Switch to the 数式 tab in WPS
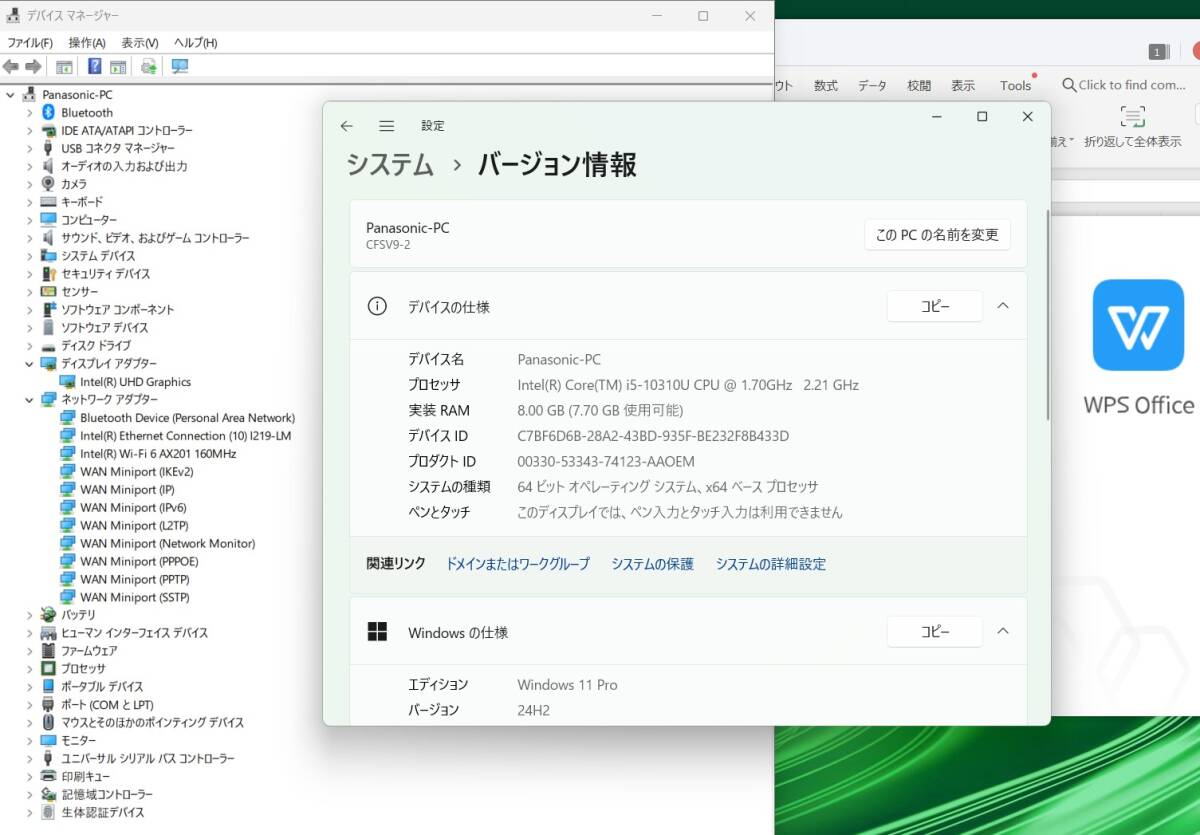 pos(826,86)
